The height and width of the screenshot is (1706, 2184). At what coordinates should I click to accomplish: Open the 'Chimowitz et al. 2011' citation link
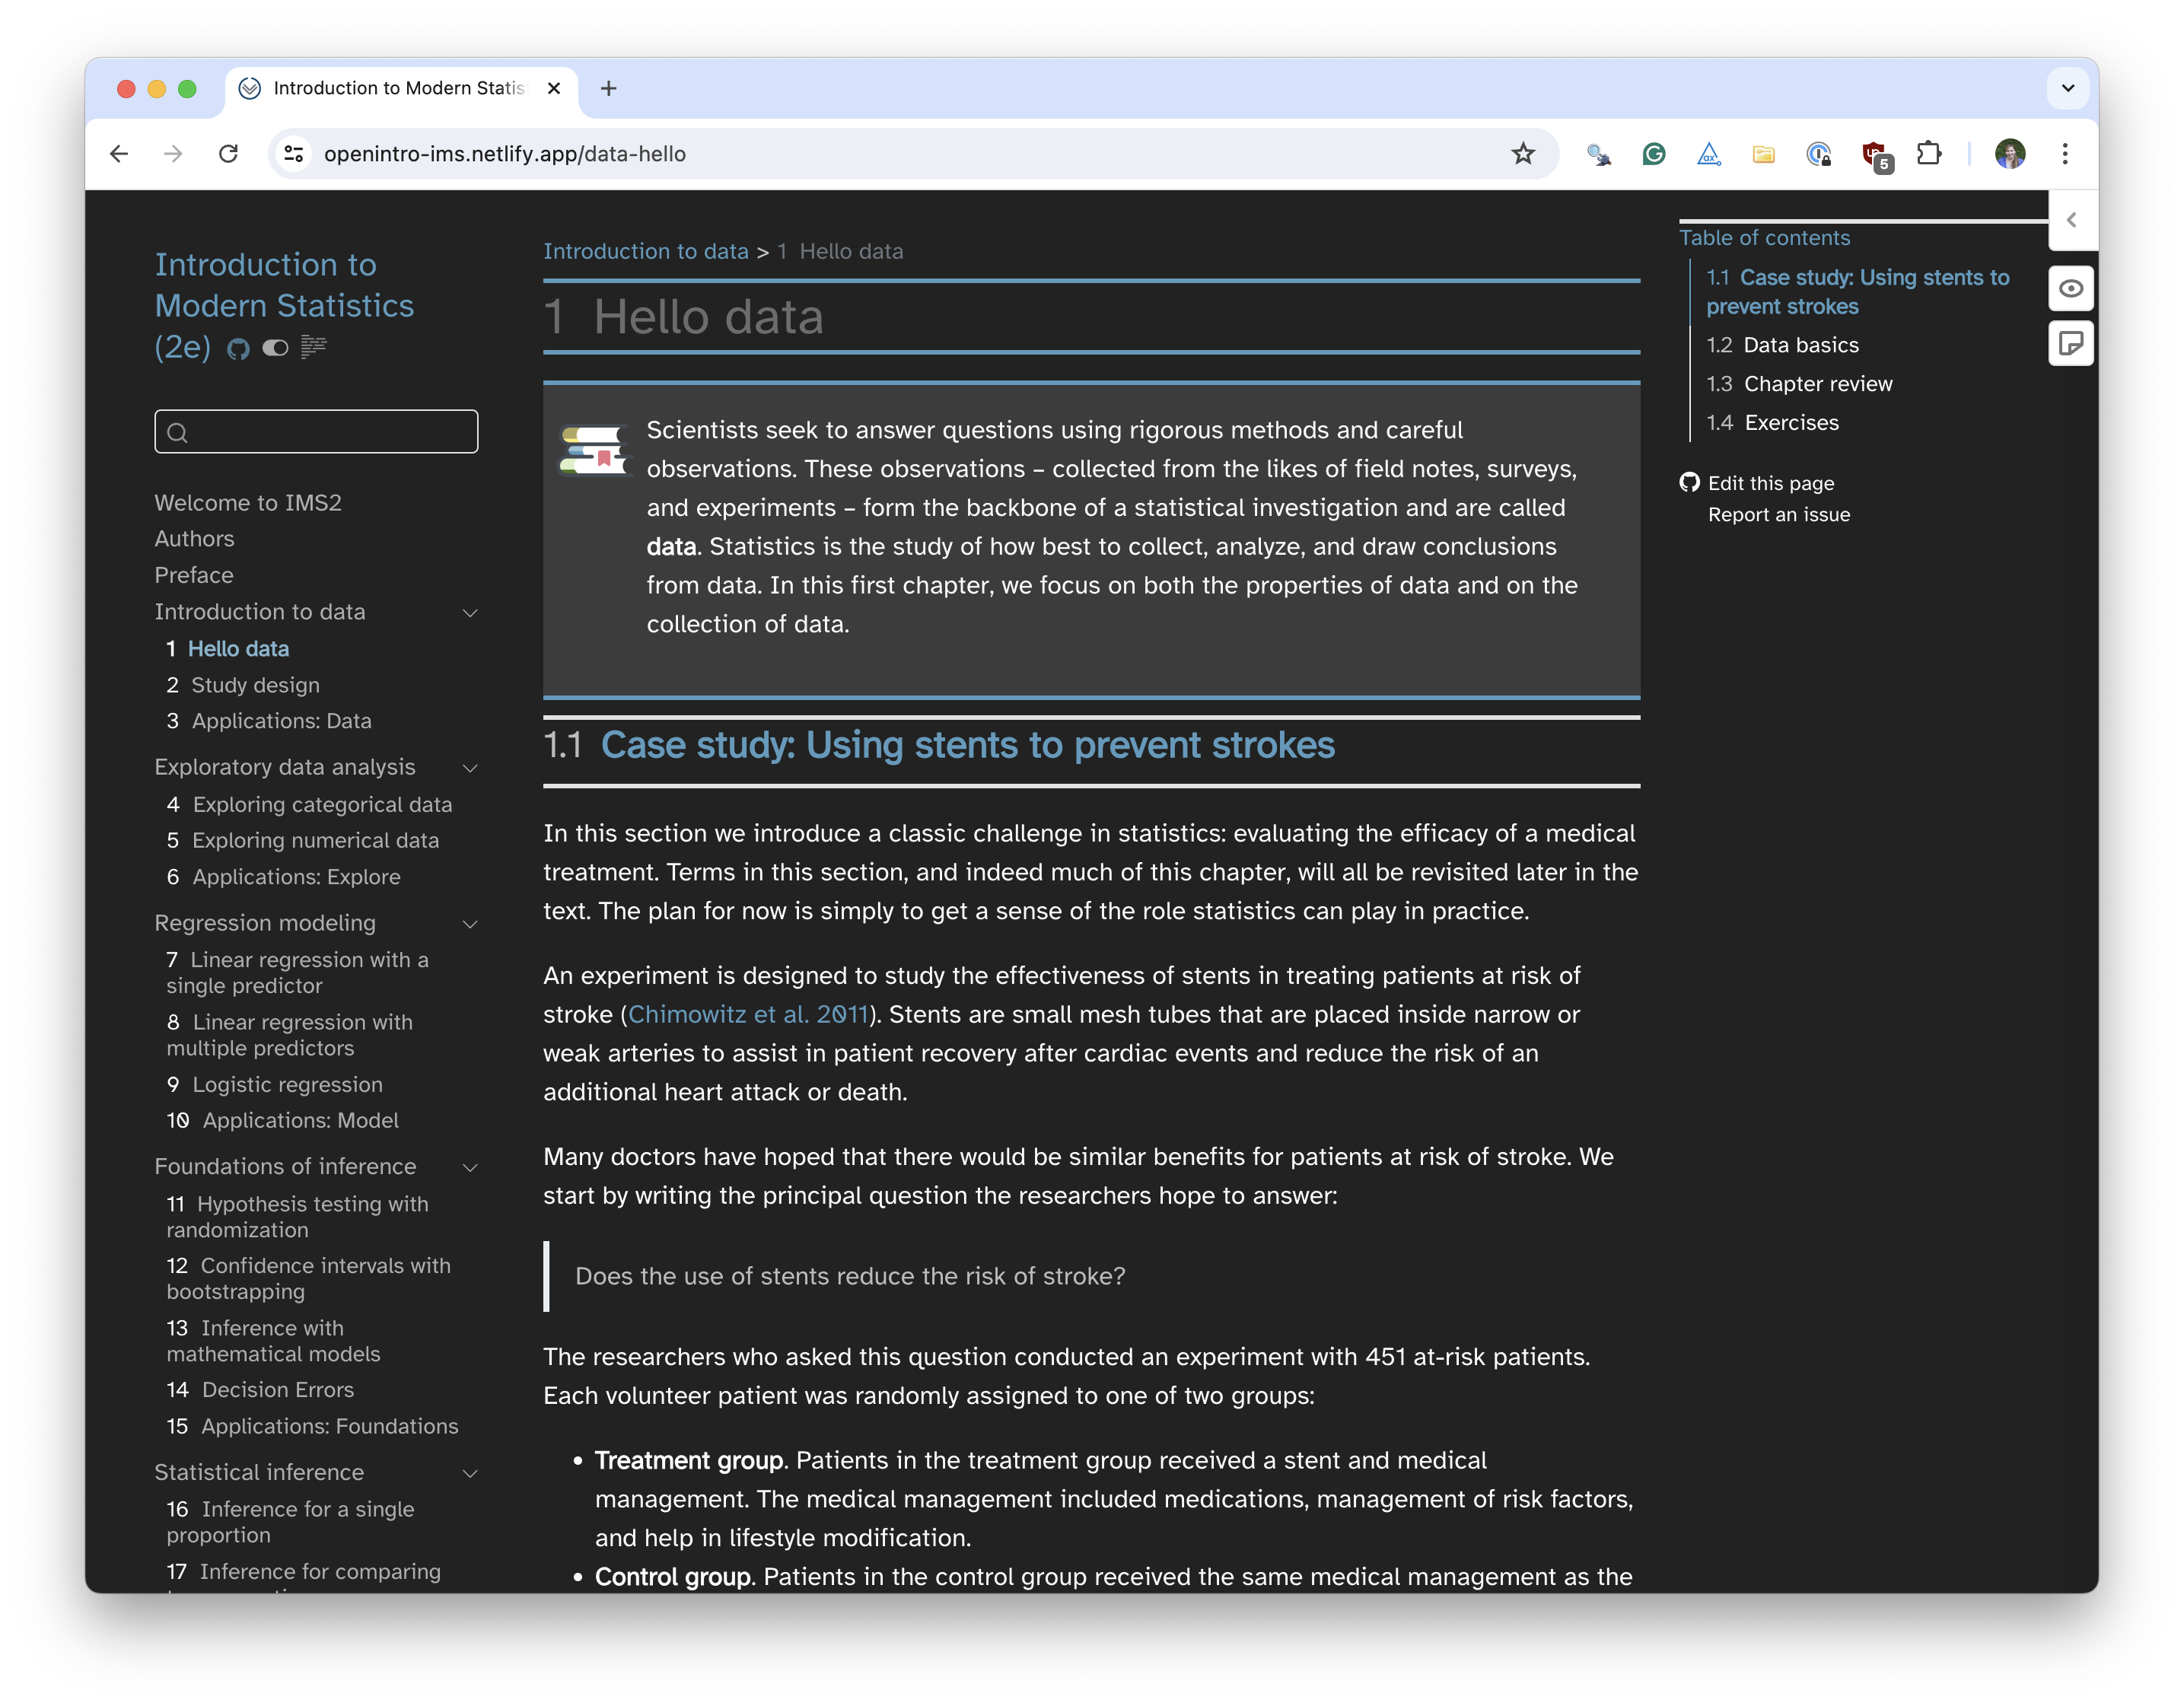click(747, 1014)
